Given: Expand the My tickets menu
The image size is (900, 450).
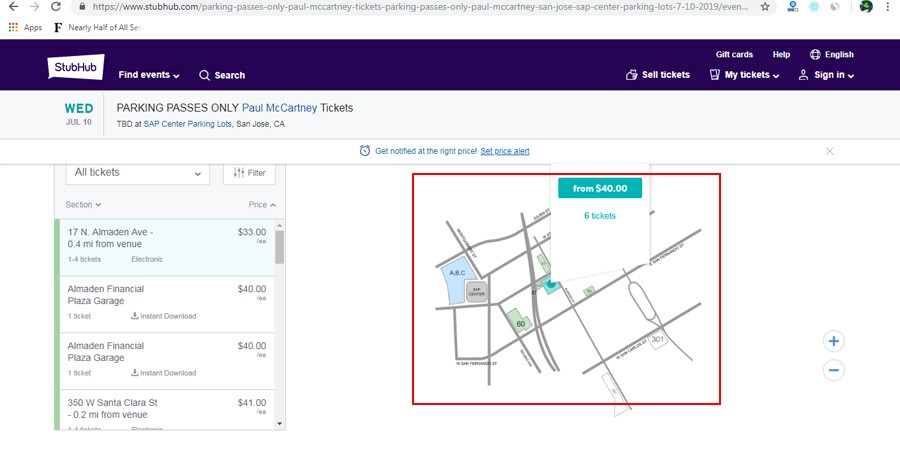Looking at the screenshot, I should (744, 75).
